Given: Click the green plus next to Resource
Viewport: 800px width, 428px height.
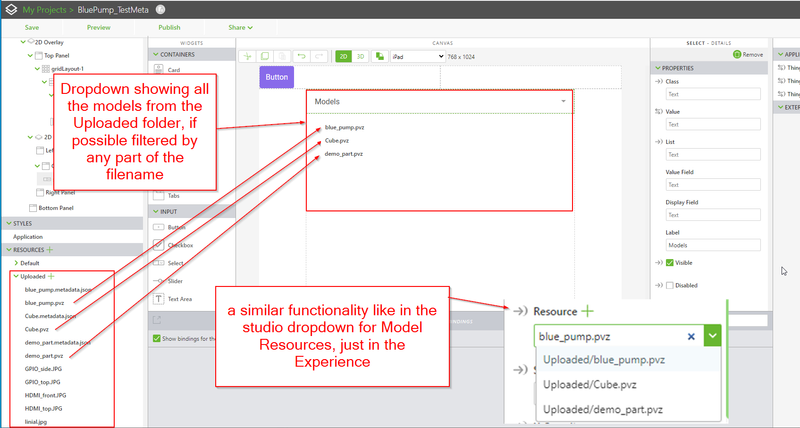Looking at the screenshot, I should (589, 312).
